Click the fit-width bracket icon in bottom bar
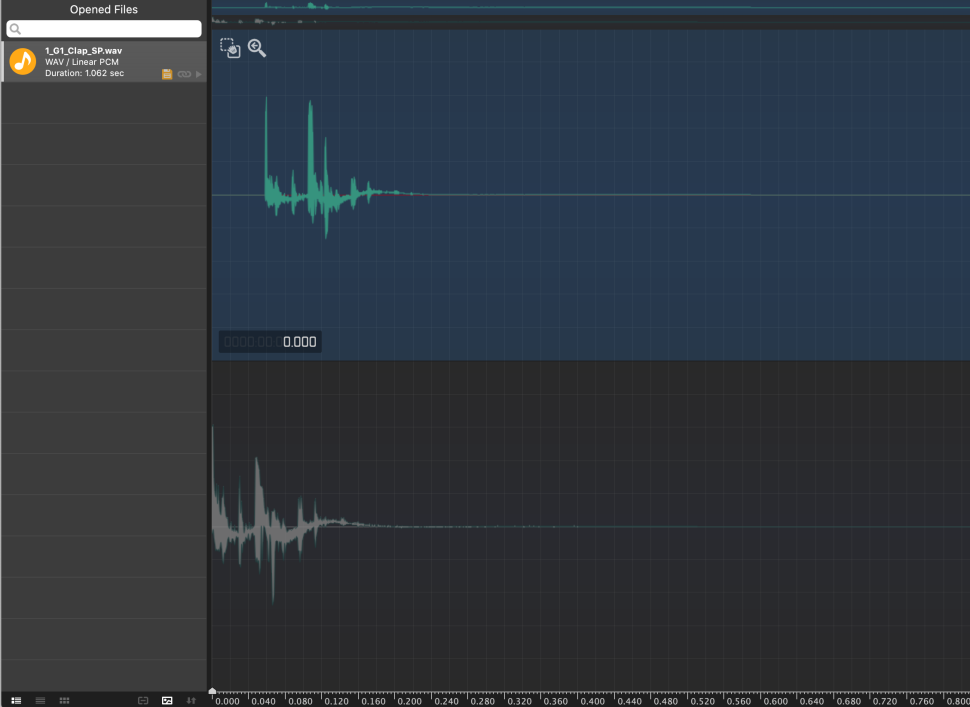The height and width of the screenshot is (707, 970). click(x=143, y=700)
